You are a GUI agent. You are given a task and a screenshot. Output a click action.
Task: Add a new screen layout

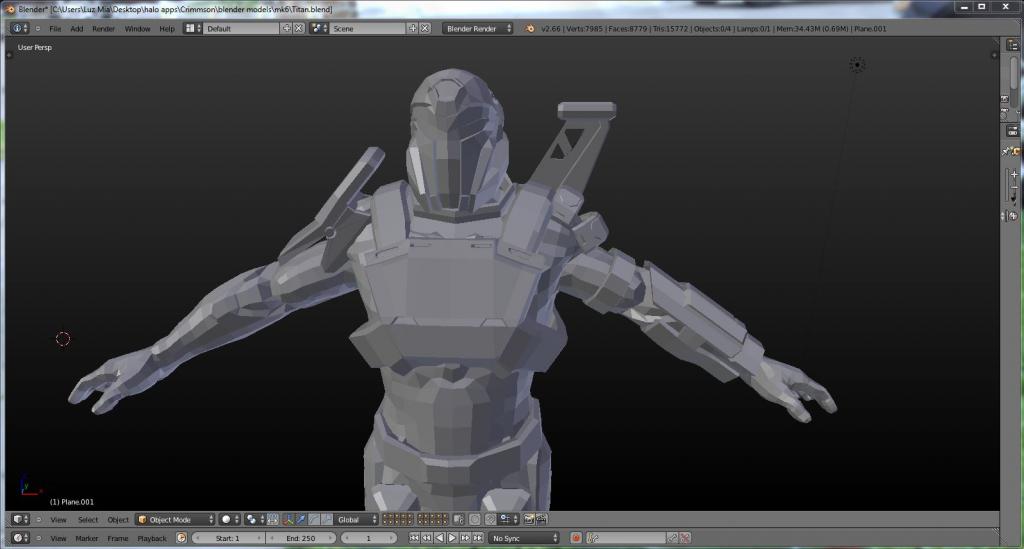tap(286, 29)
